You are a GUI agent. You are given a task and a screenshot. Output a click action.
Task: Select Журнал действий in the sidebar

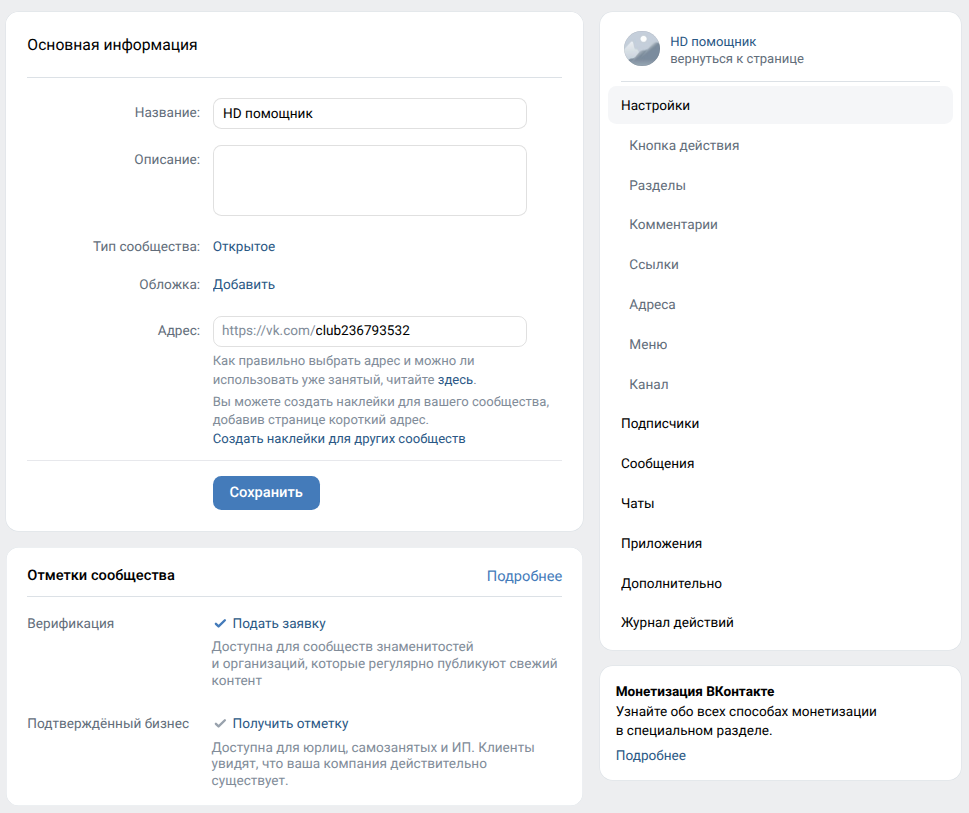pyautogui.click(x=677, y=623)
